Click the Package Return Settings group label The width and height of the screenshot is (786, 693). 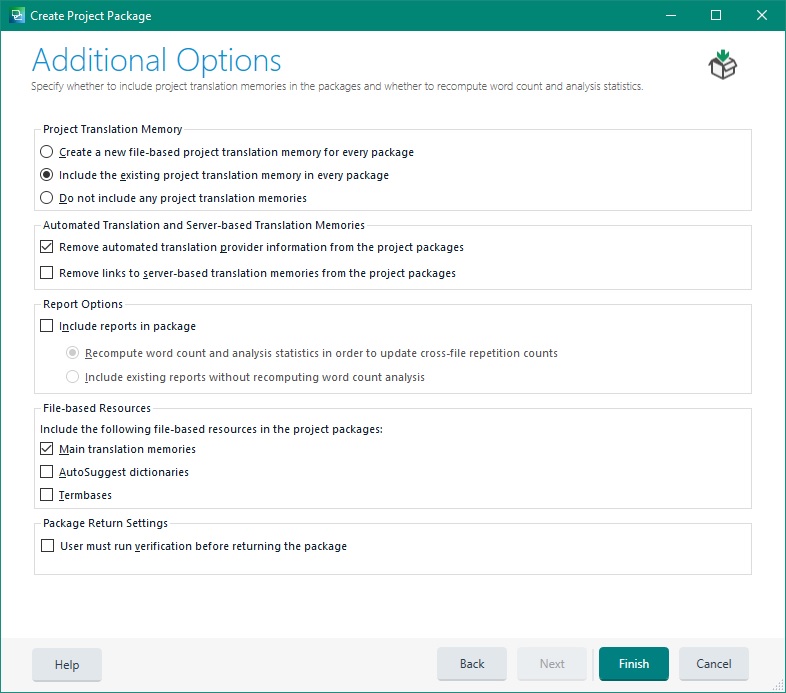105,523
